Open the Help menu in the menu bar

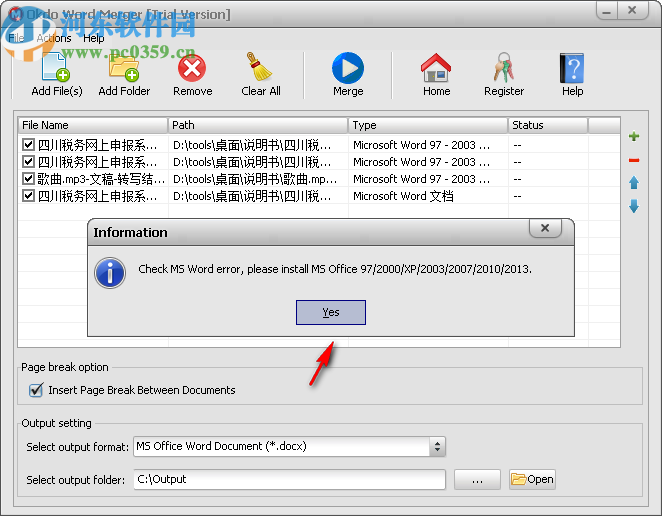click(93, 38)
